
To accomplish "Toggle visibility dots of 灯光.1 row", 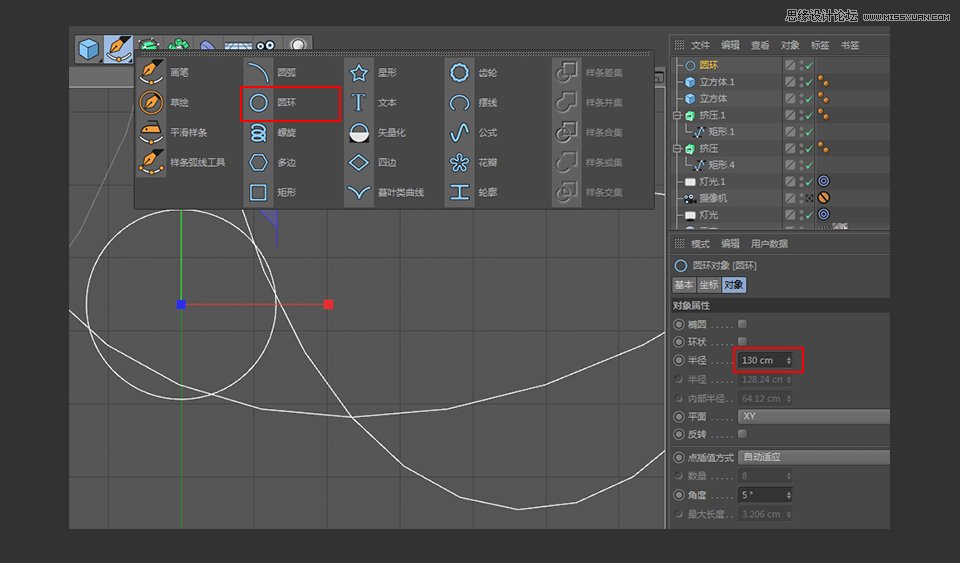I will pos(801,182).
